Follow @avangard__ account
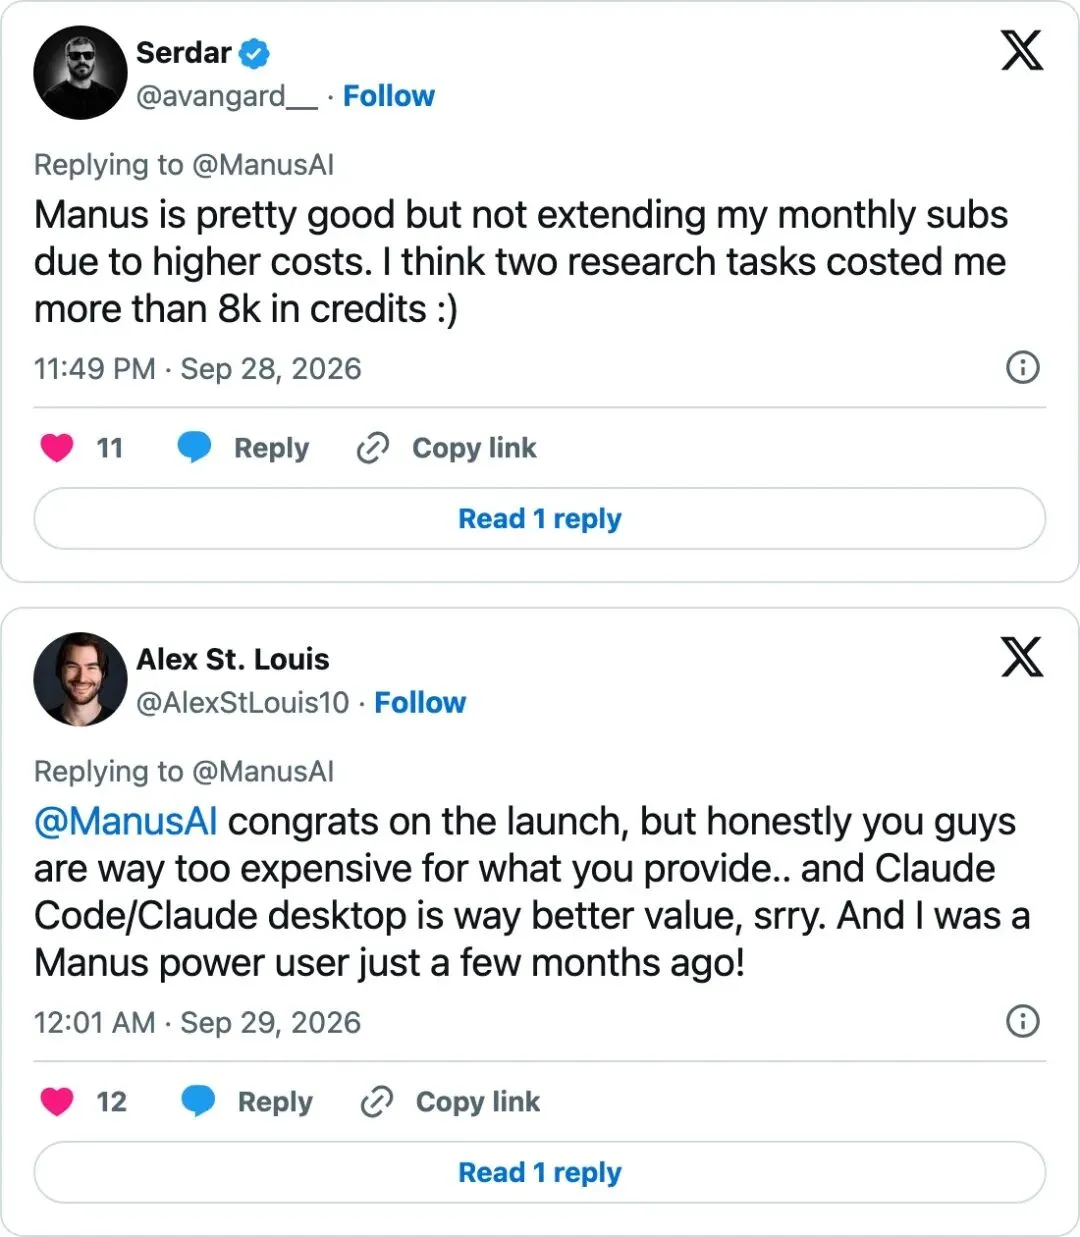Viewport: 1080px width, 1237px height. 389,96
